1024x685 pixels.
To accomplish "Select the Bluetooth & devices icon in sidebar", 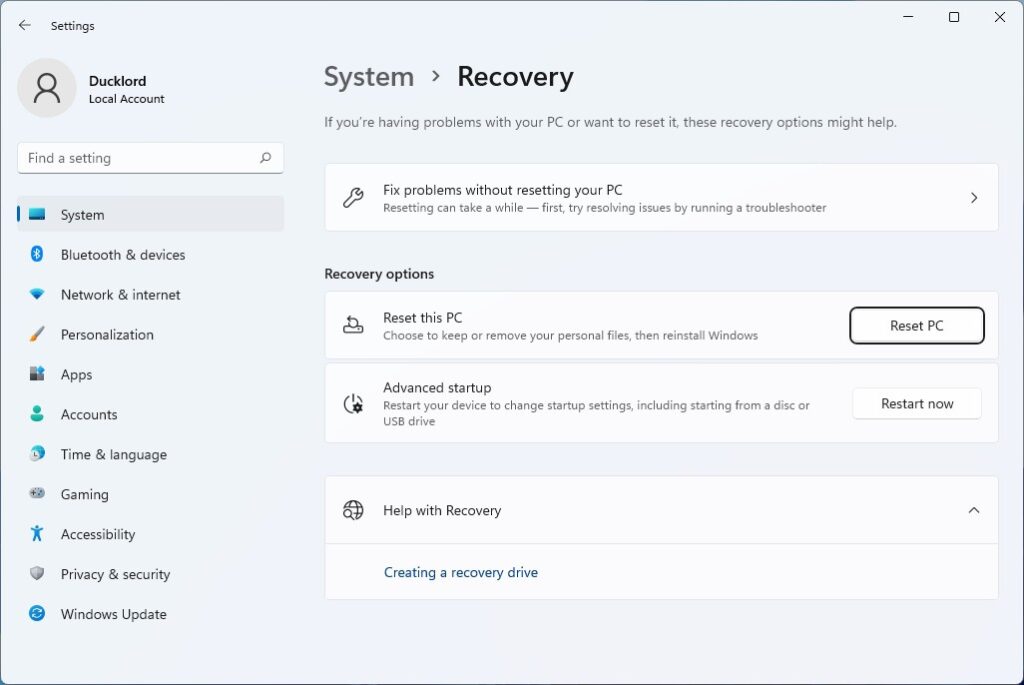I will point(36,255).
